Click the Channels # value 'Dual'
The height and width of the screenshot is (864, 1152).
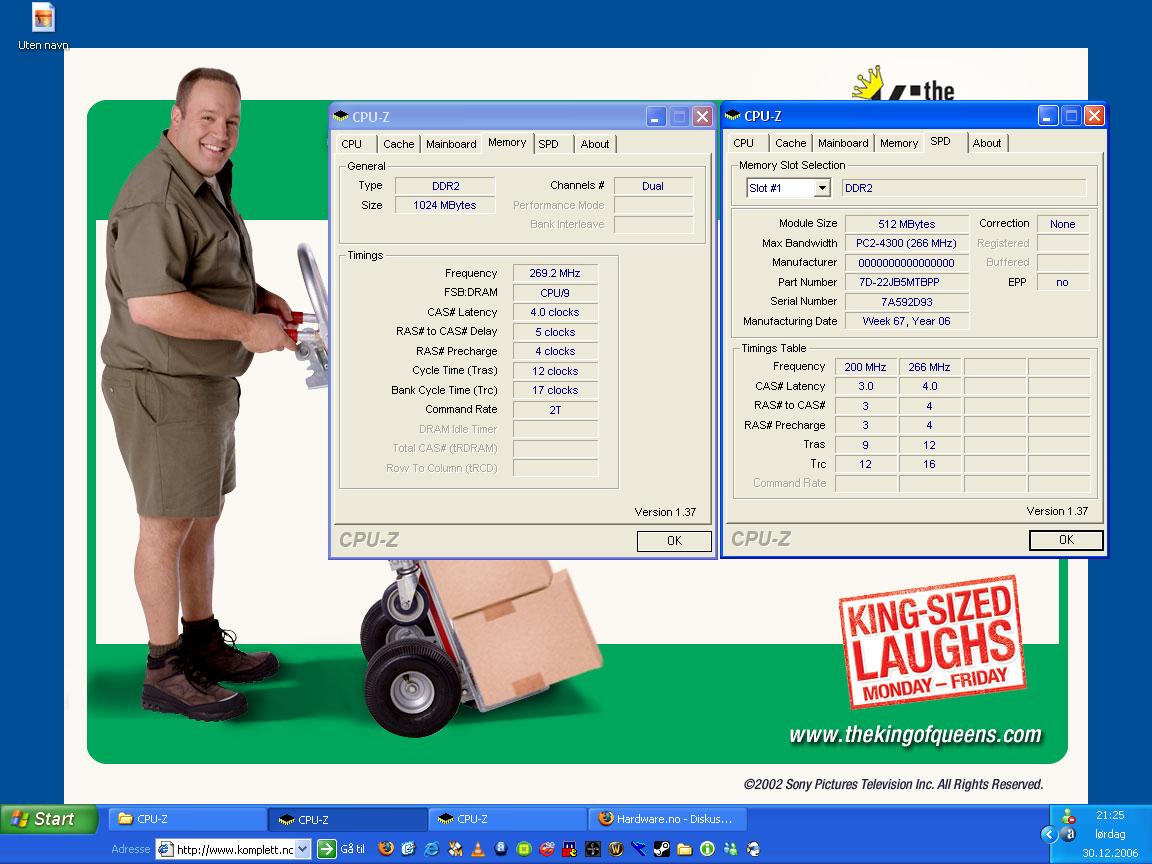click(653, 186)
